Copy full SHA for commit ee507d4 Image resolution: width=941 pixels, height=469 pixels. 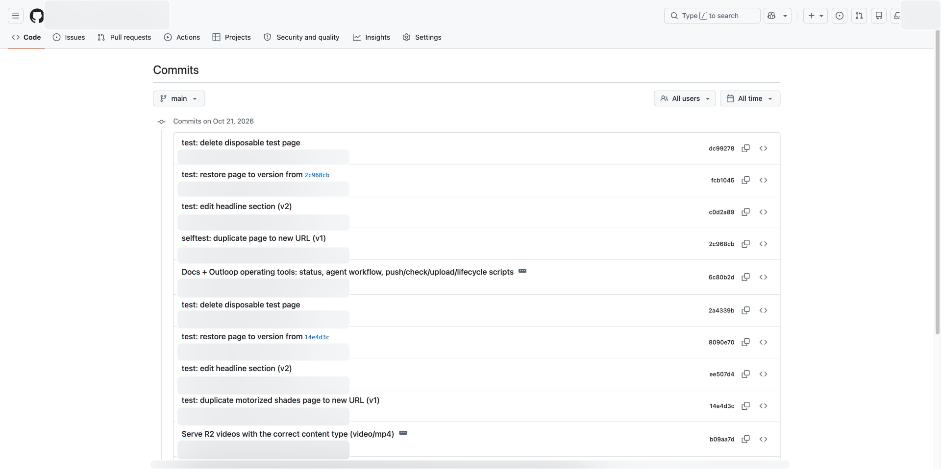pyautogui.click(x=745, y=374)
